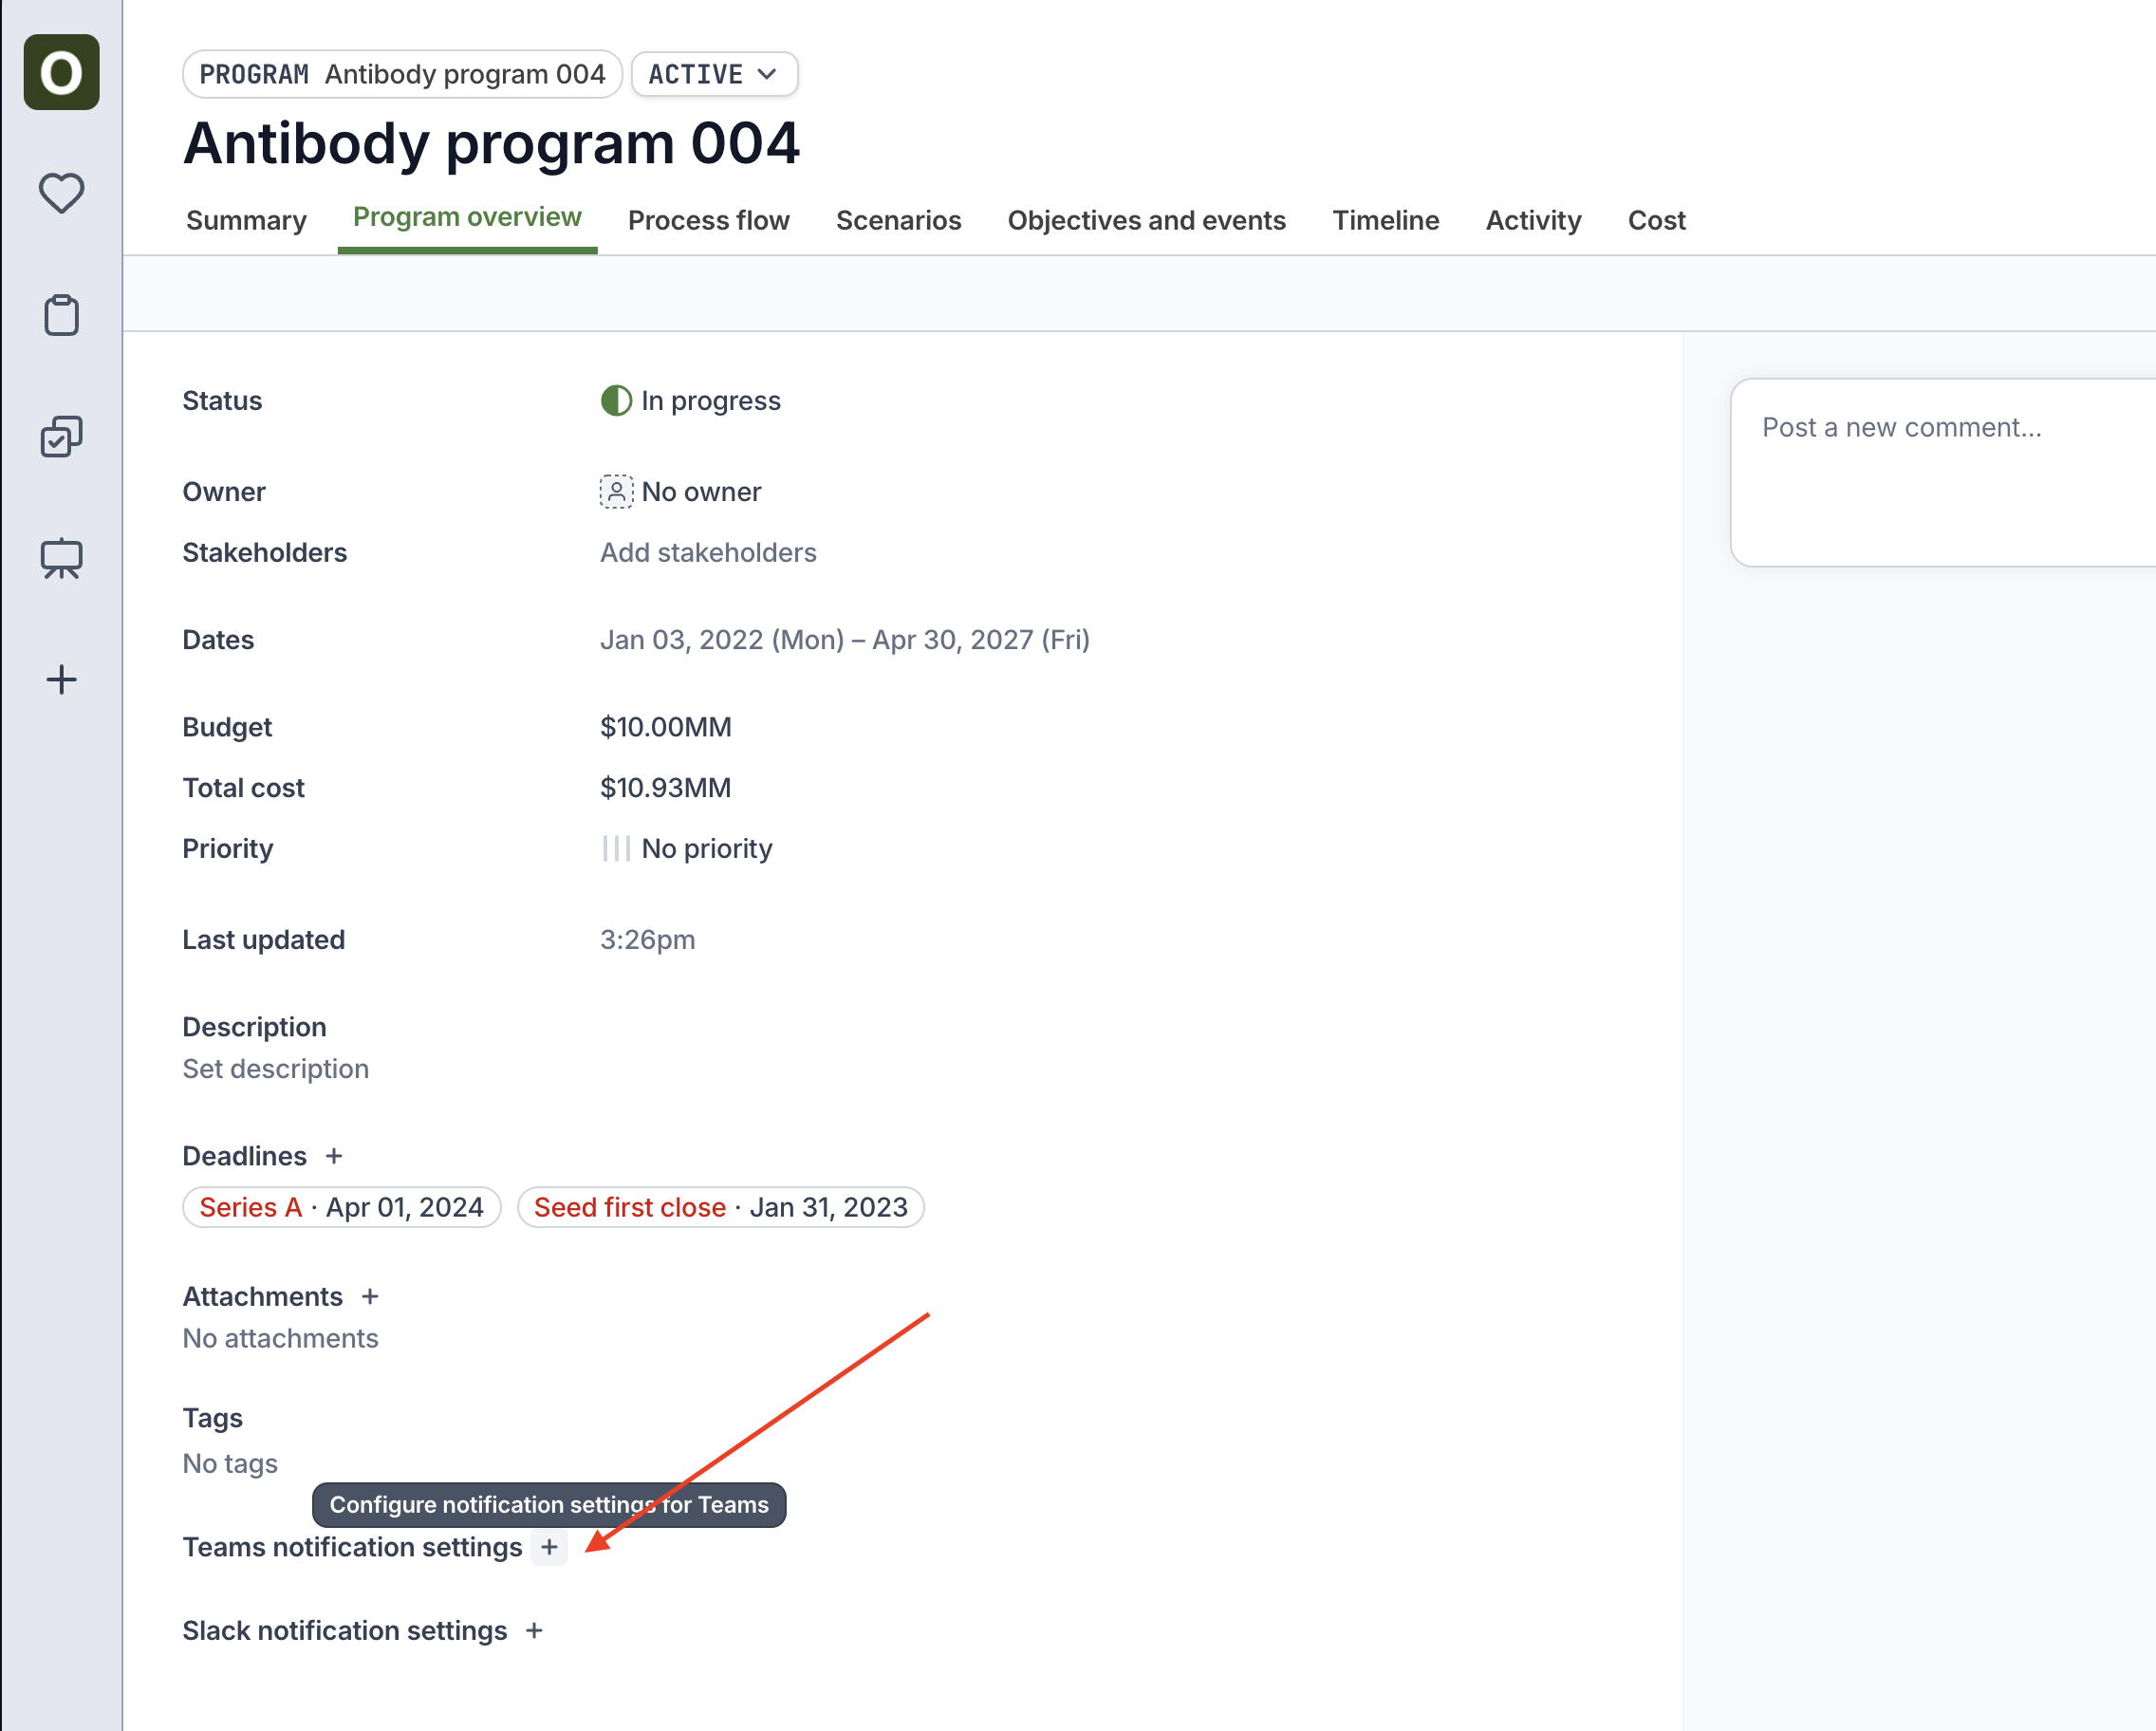2156x1731 pixels.
Task: Focus the Post a new comment field
Action: coord(1940,470)
